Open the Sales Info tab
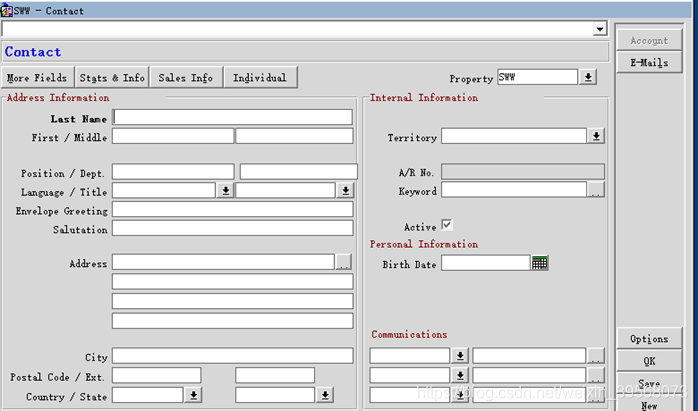This screenshot has height=411, width=698. pyautogui.click(x=186, y=78)
